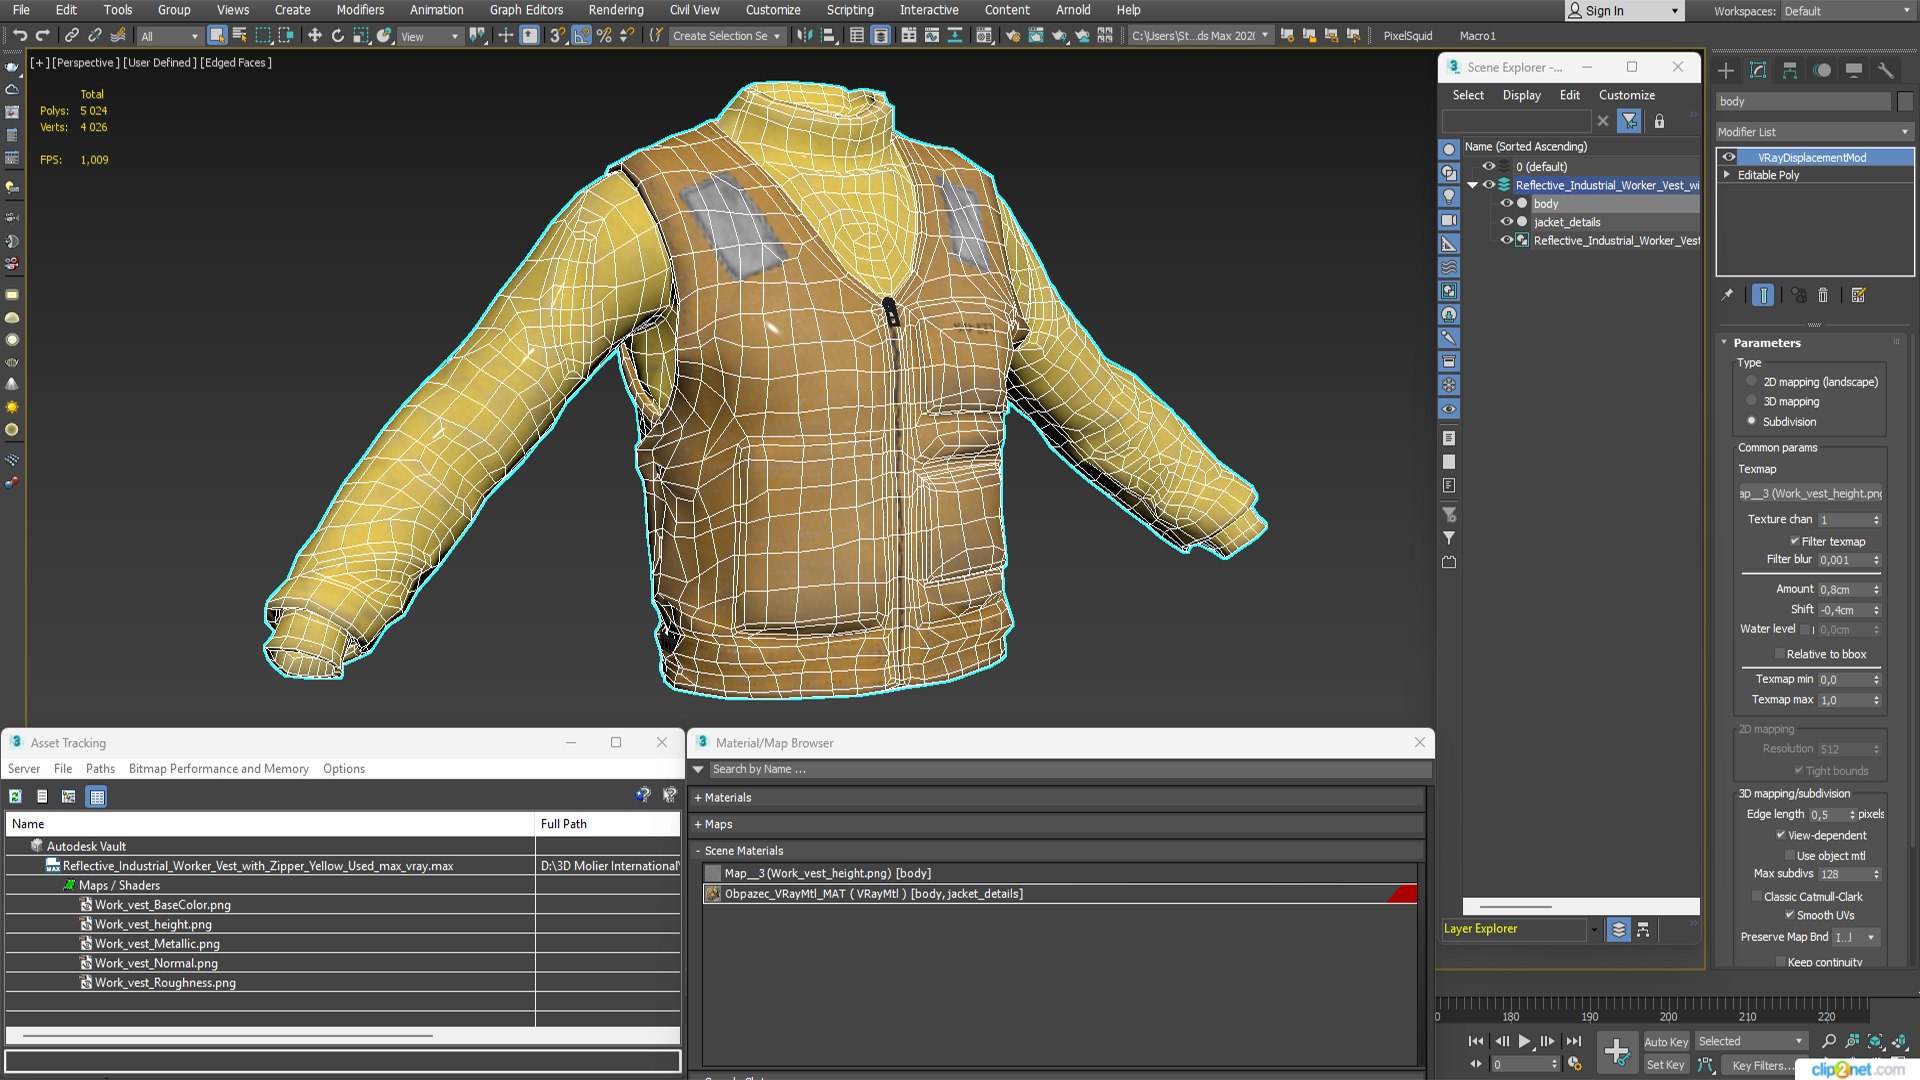This screenshot has width=1920, height=1080.
Task: Click the lock icon in Scene Explorer
Action: tap(1659, 121)
